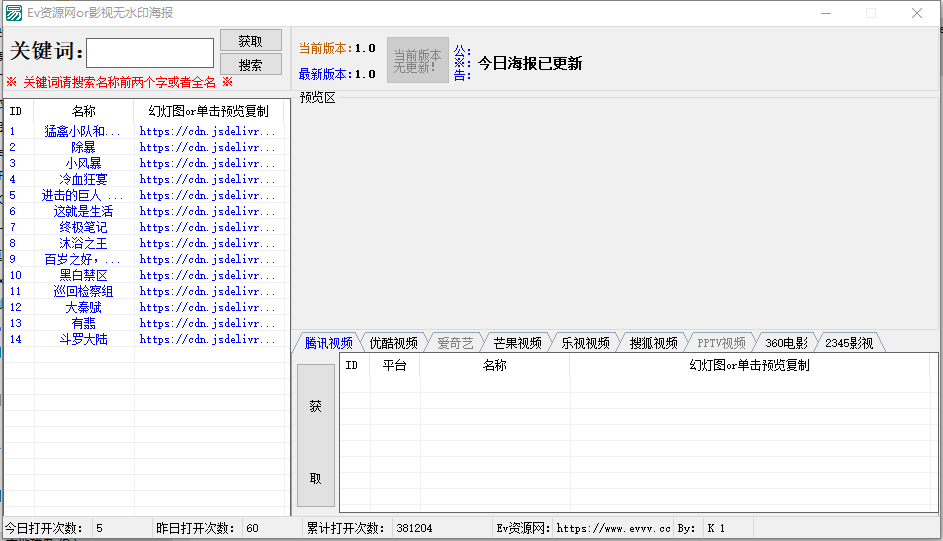Click the poster URL for row 10
943x541 pixels.
tap(207, 275)
